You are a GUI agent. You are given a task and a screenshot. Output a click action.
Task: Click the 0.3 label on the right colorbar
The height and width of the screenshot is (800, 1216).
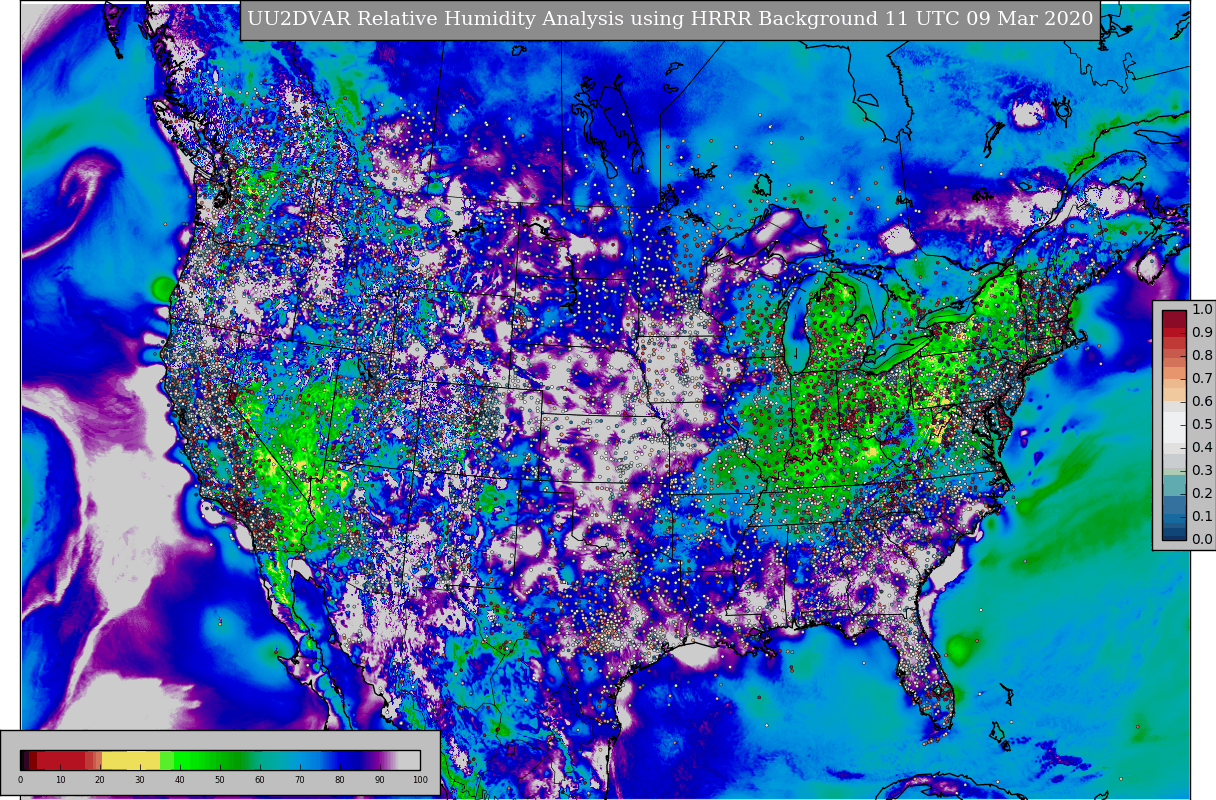(1202, 471)
